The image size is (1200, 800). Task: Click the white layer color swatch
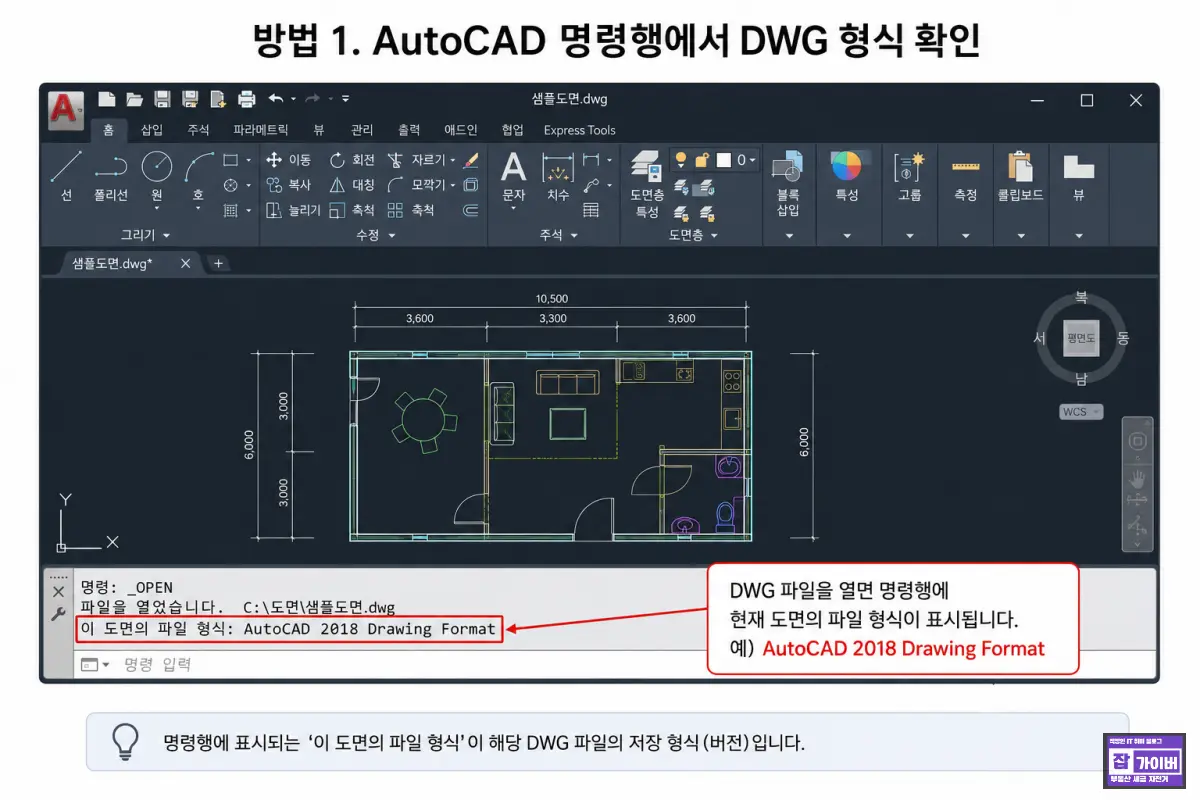click(724, 159)
